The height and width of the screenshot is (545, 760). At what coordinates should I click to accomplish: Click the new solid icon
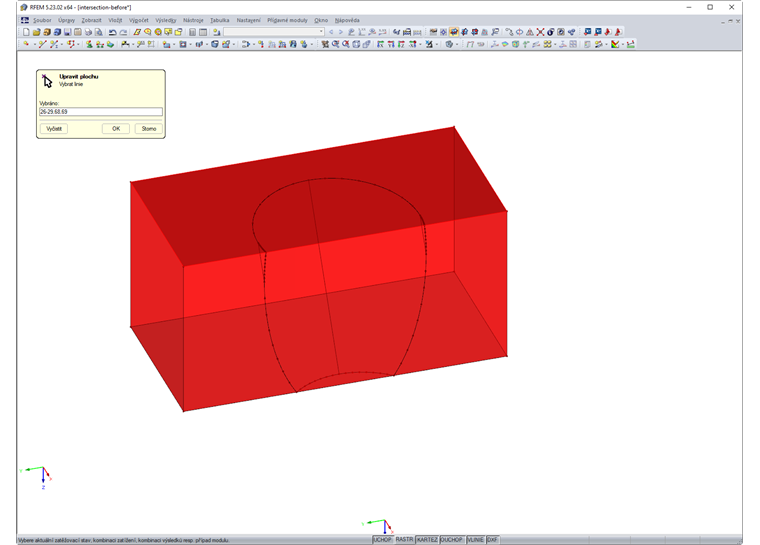(x=215, y=44)
